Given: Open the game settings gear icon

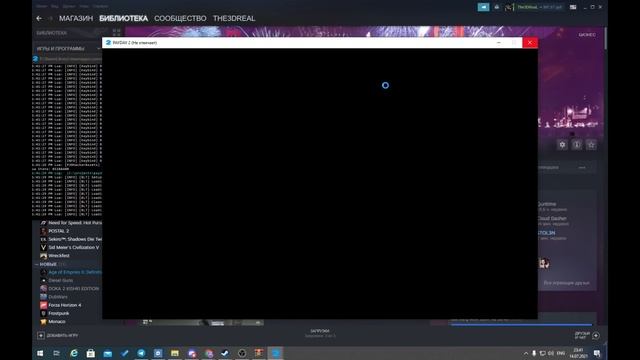Looking at the screenshot, I should [x=562, y=144].
